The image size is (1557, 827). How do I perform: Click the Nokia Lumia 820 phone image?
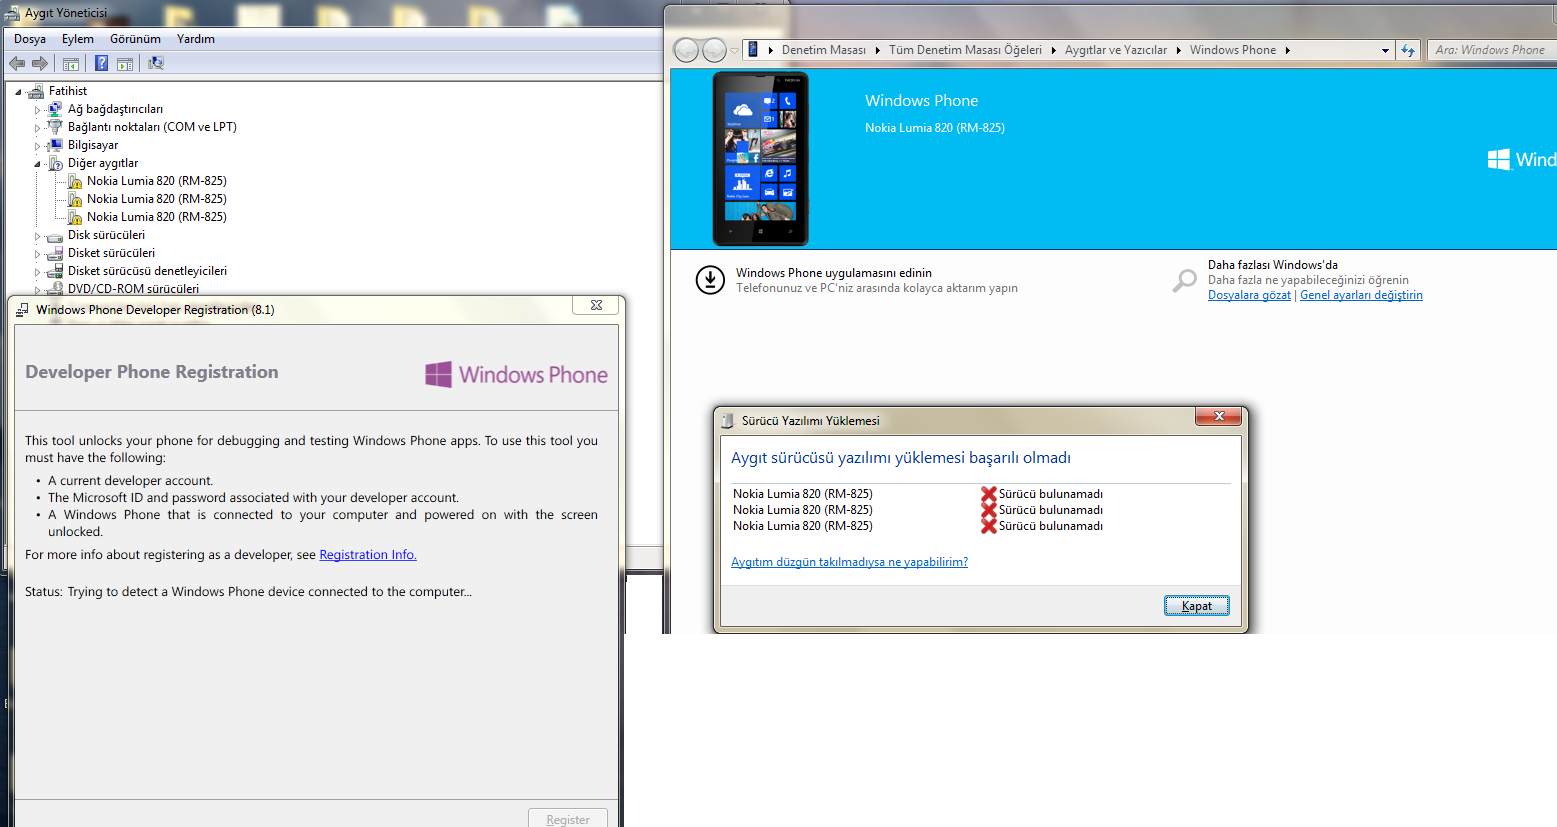coord(760,158)
